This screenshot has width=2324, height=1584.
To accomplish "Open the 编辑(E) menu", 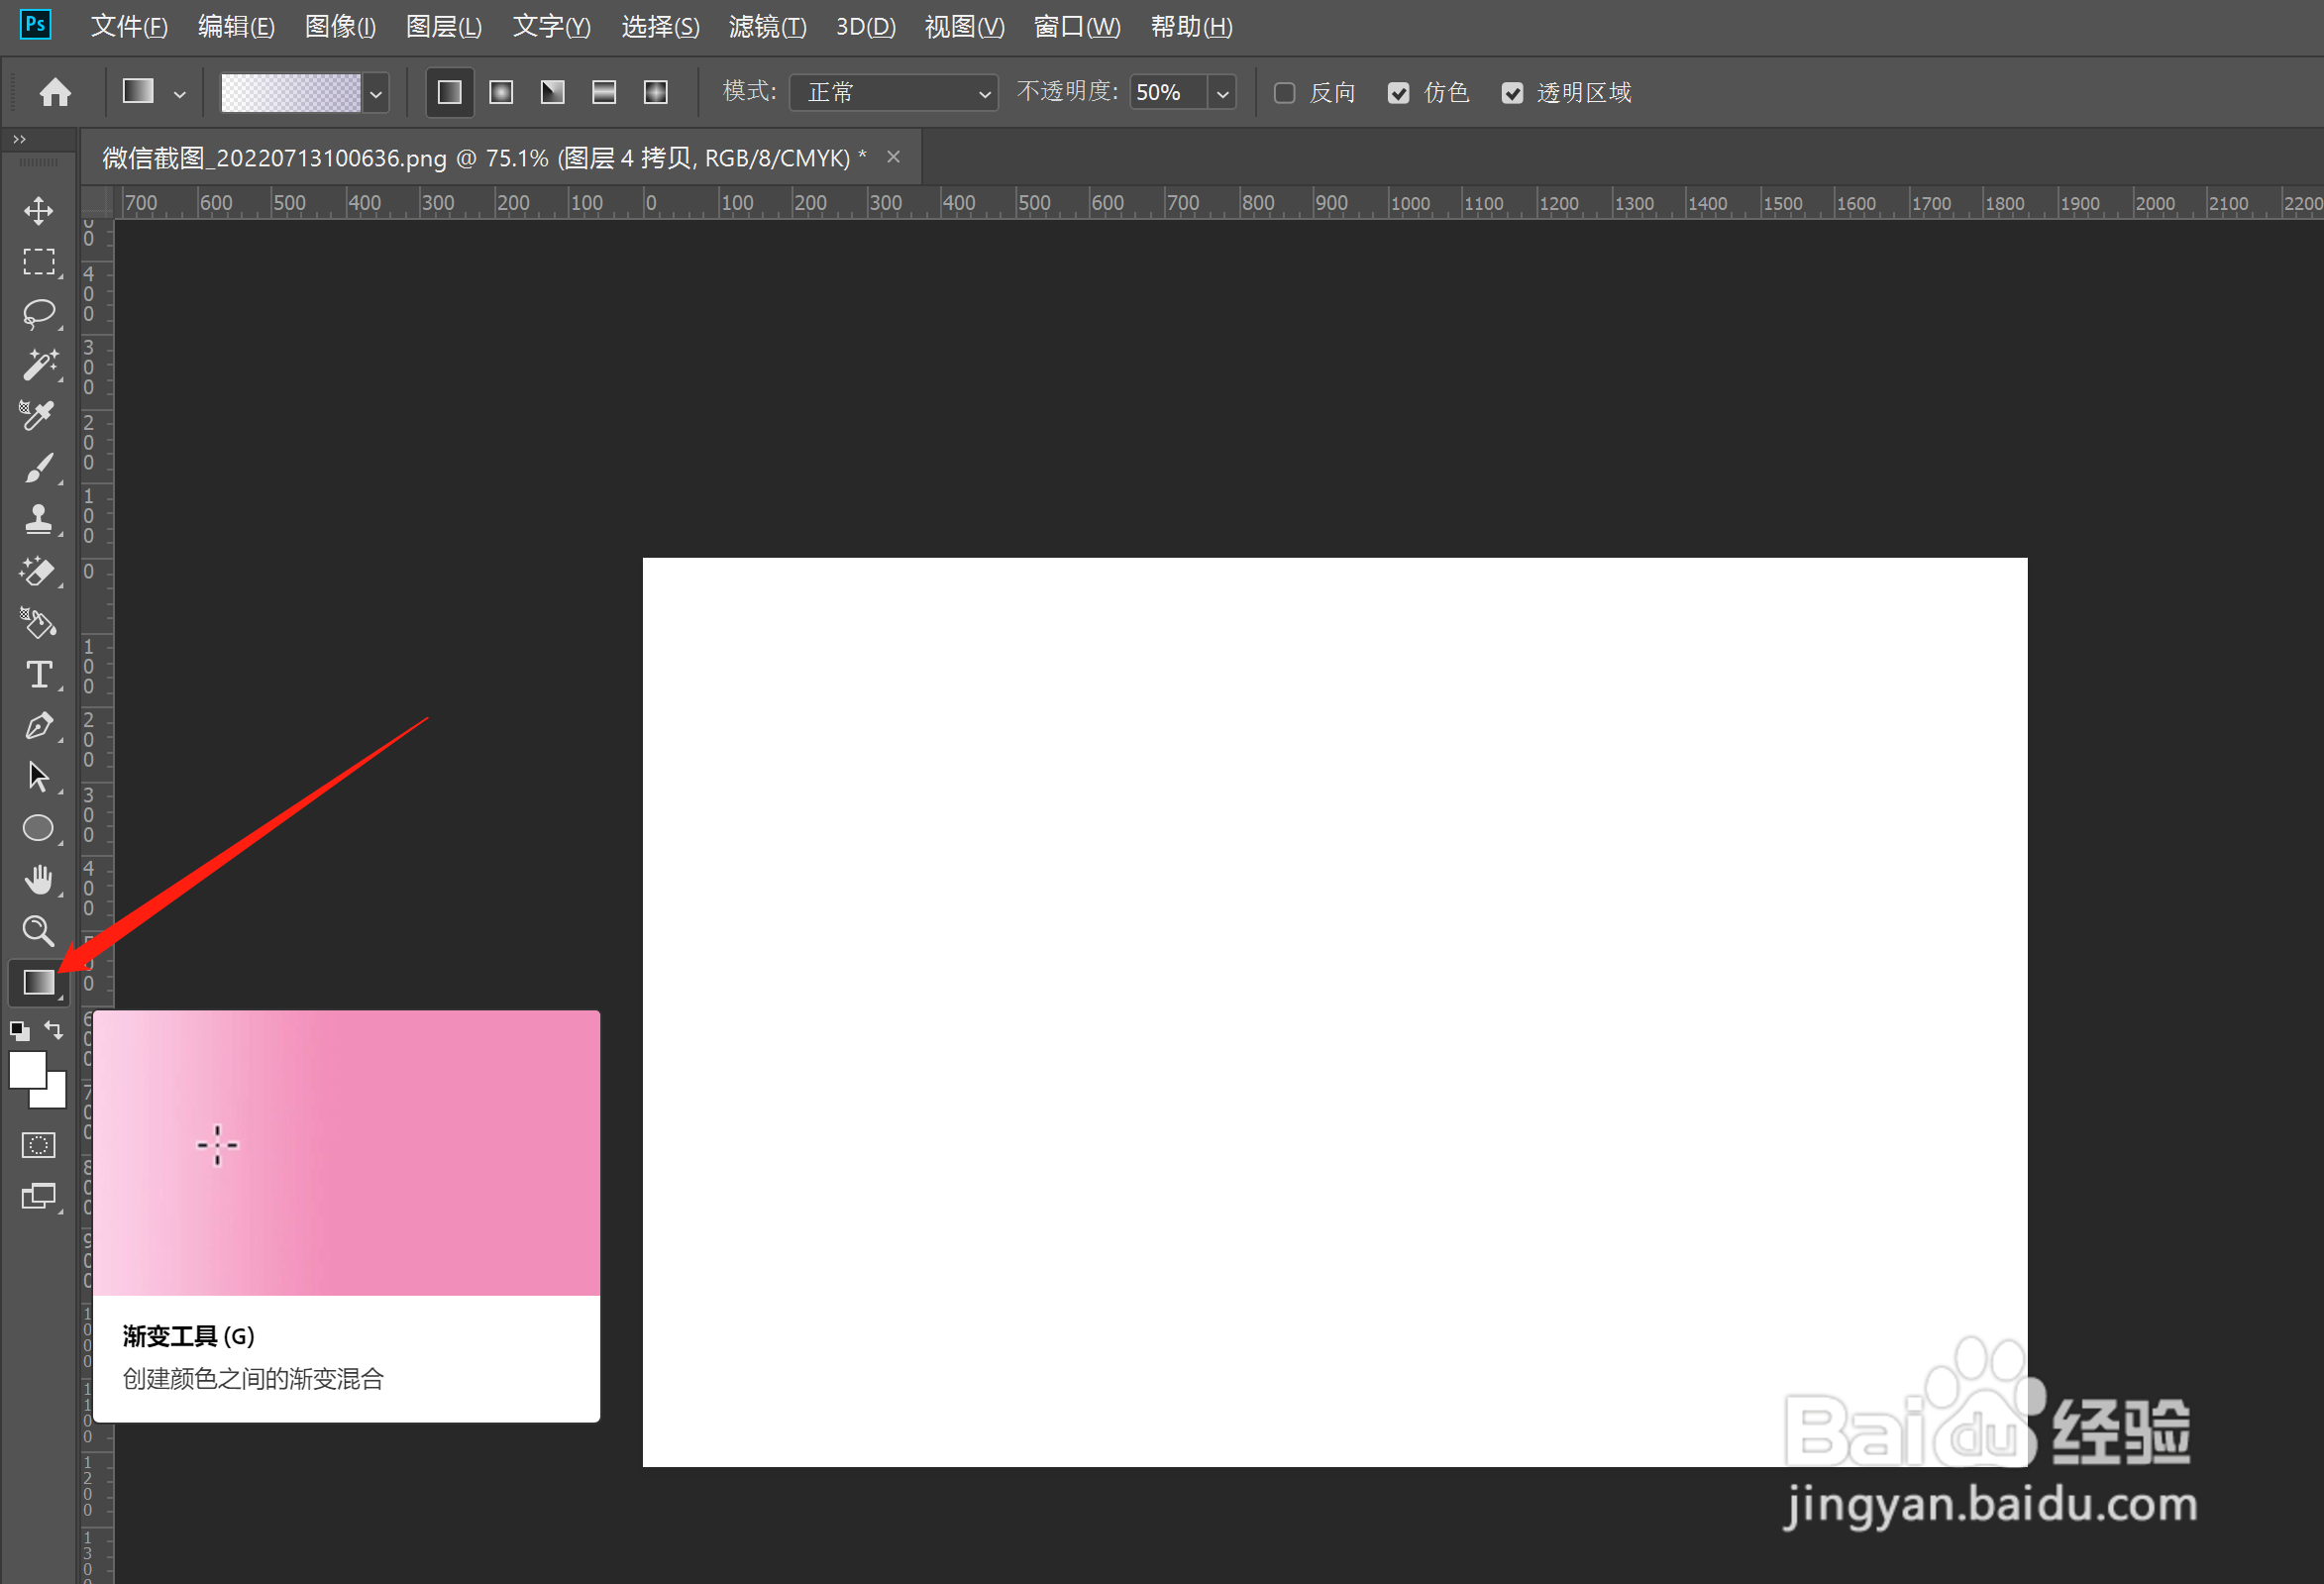I will tap(236, 27).
